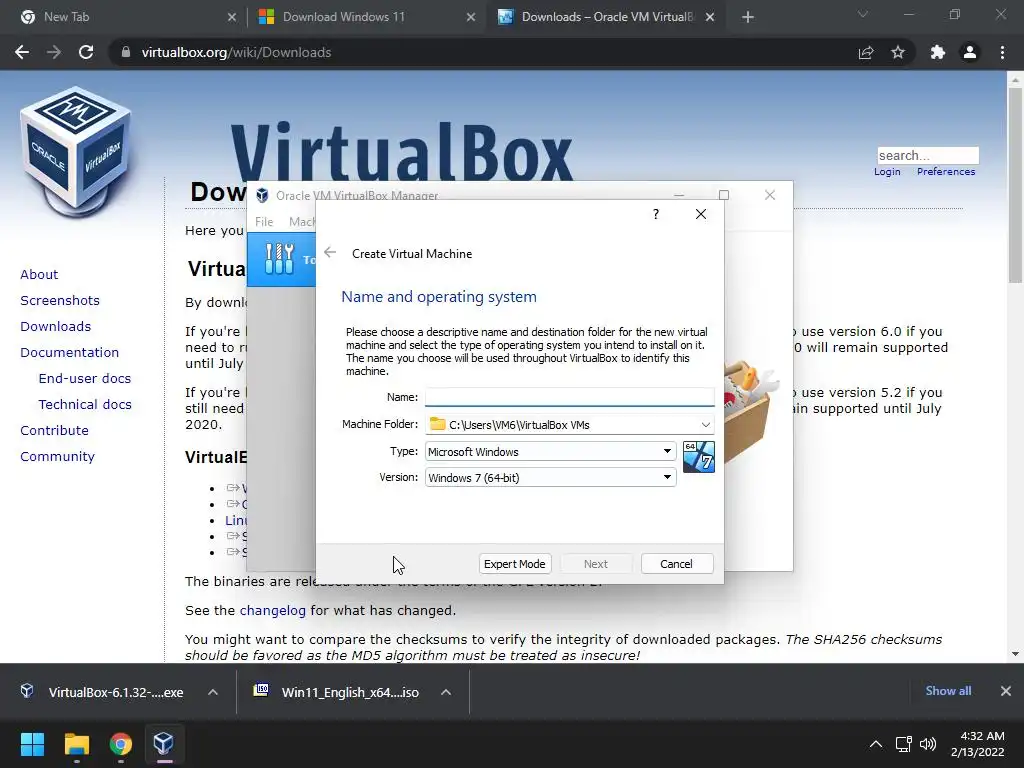Click the Chrome back navigation arrow

(x=22, y=52)
